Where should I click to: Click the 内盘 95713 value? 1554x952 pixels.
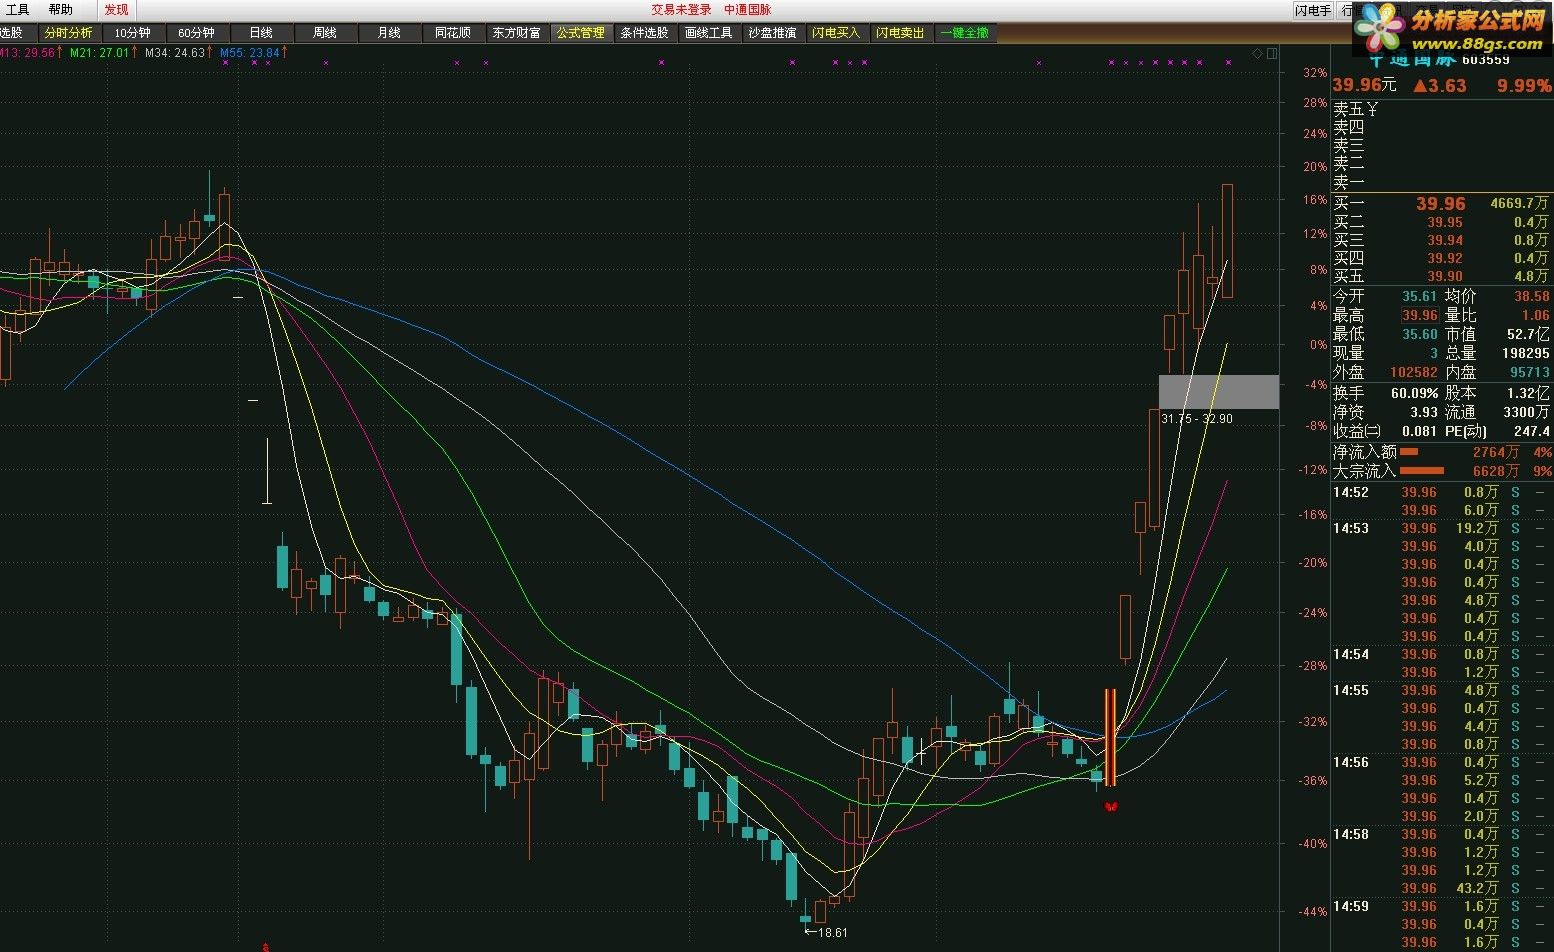pyautogui.click(x=1530, y=372)
